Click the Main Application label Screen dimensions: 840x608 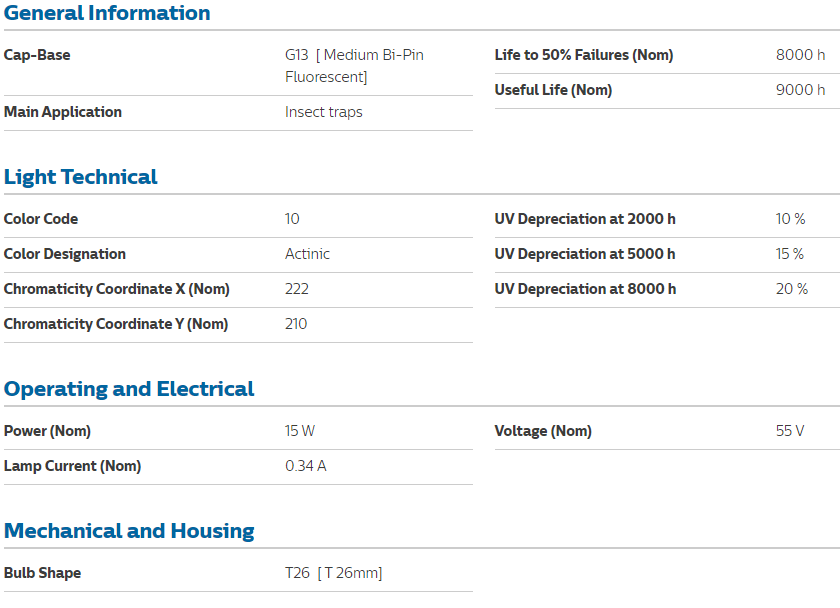[63, 112]
